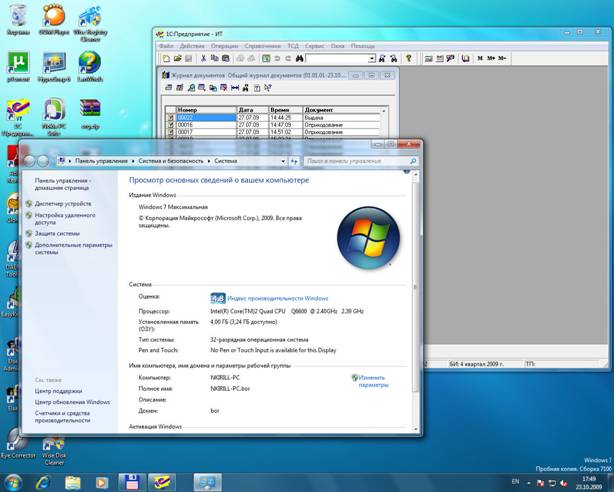Click the interval arrows icon in journal toolbar
This screenshot has height=492, width=614.
[x=235, y=88]
